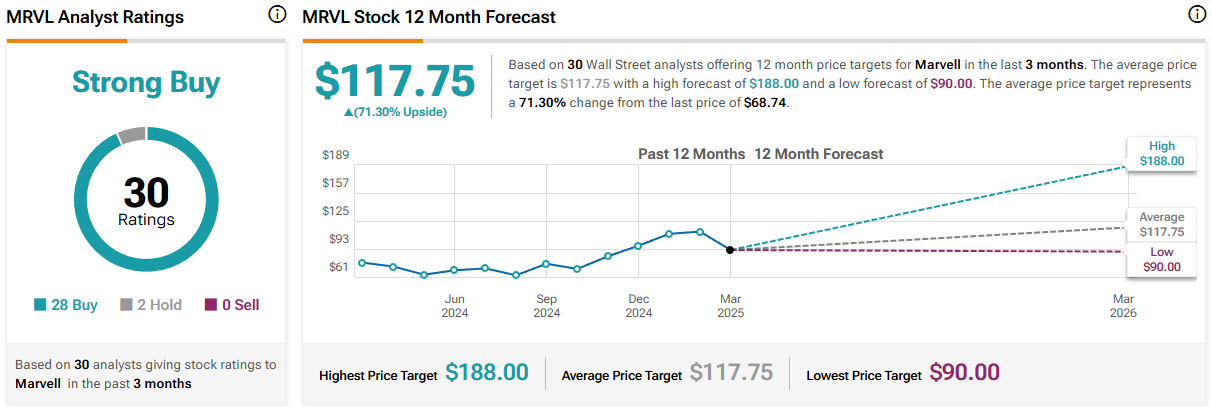Click the Past 12 Months chart heading
The width and height of the screenshot is (1212, 407).
point(692,154)
